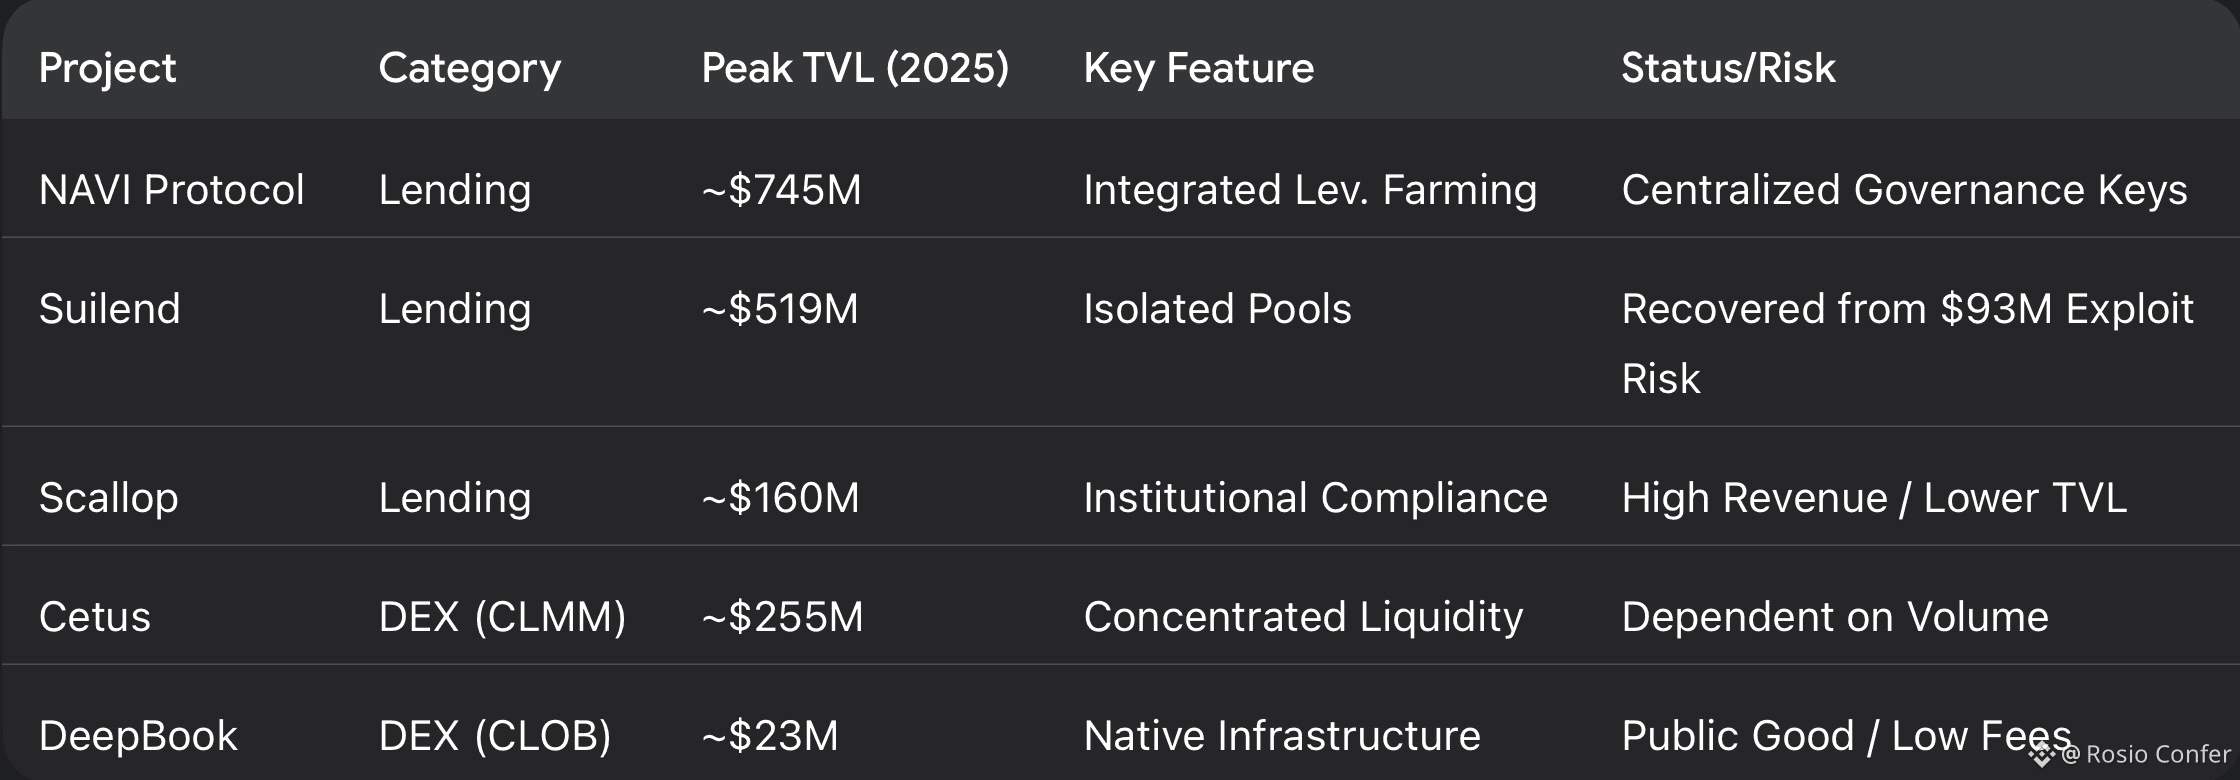
Task: Click the ~$745M TVL value
Action: 781,190
